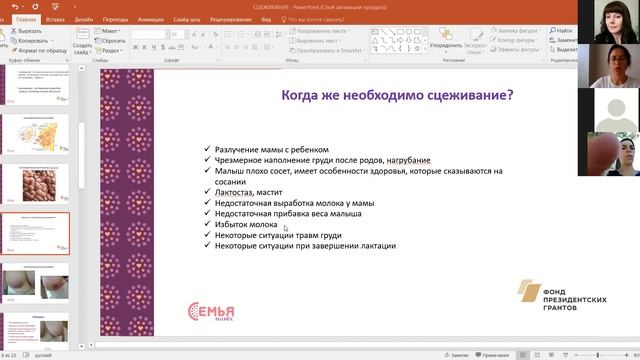640x360 pixels.
Task: Open the font size combo box
Action: tap(179, 35)
